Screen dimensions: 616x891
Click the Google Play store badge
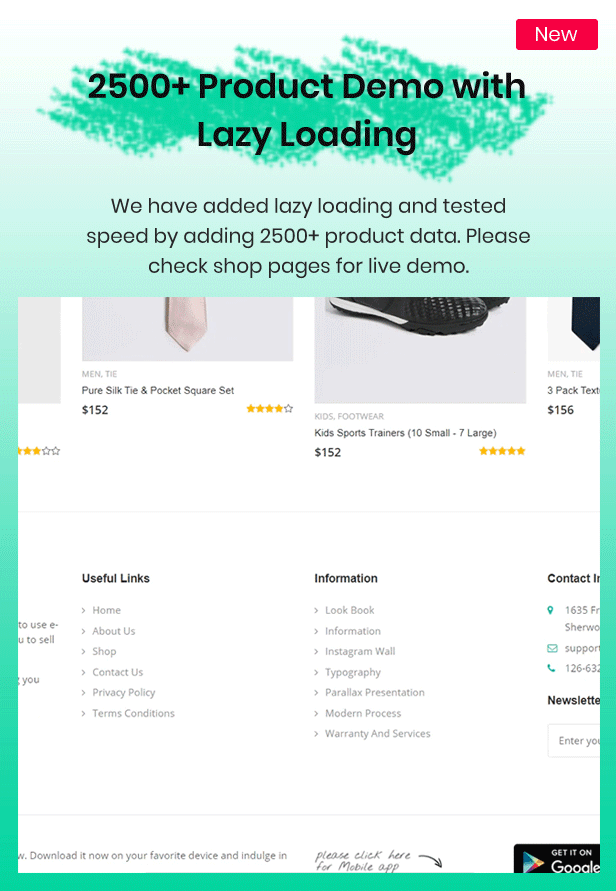557,859
